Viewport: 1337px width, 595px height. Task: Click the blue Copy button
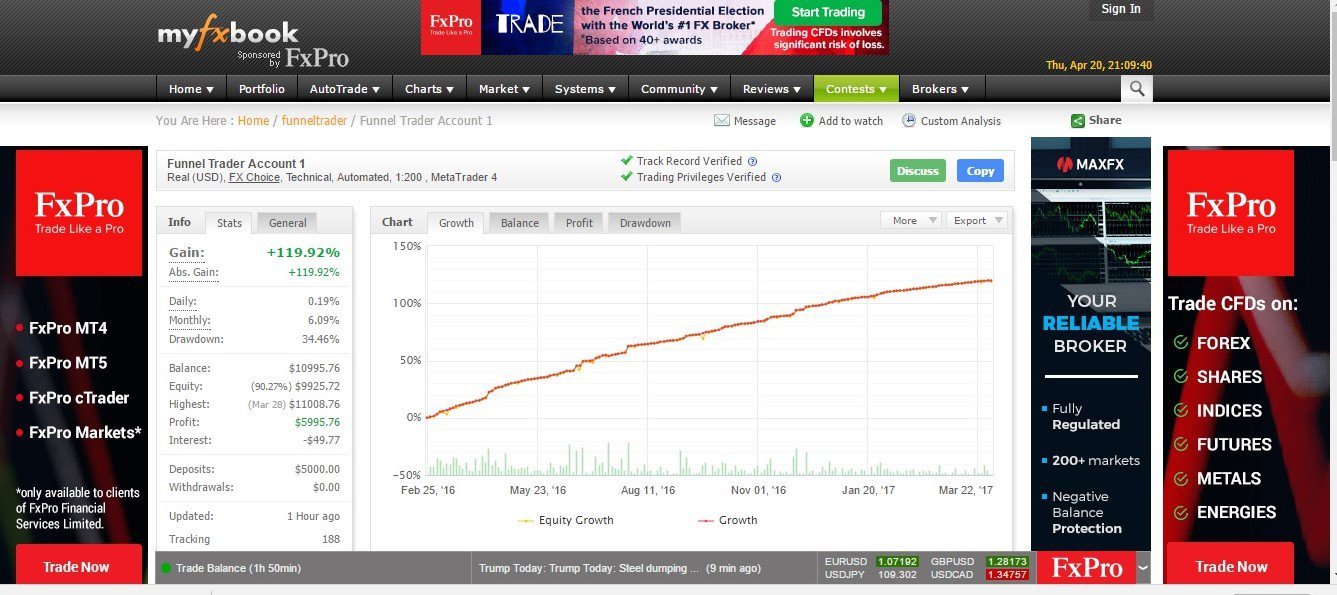[980, 171]
